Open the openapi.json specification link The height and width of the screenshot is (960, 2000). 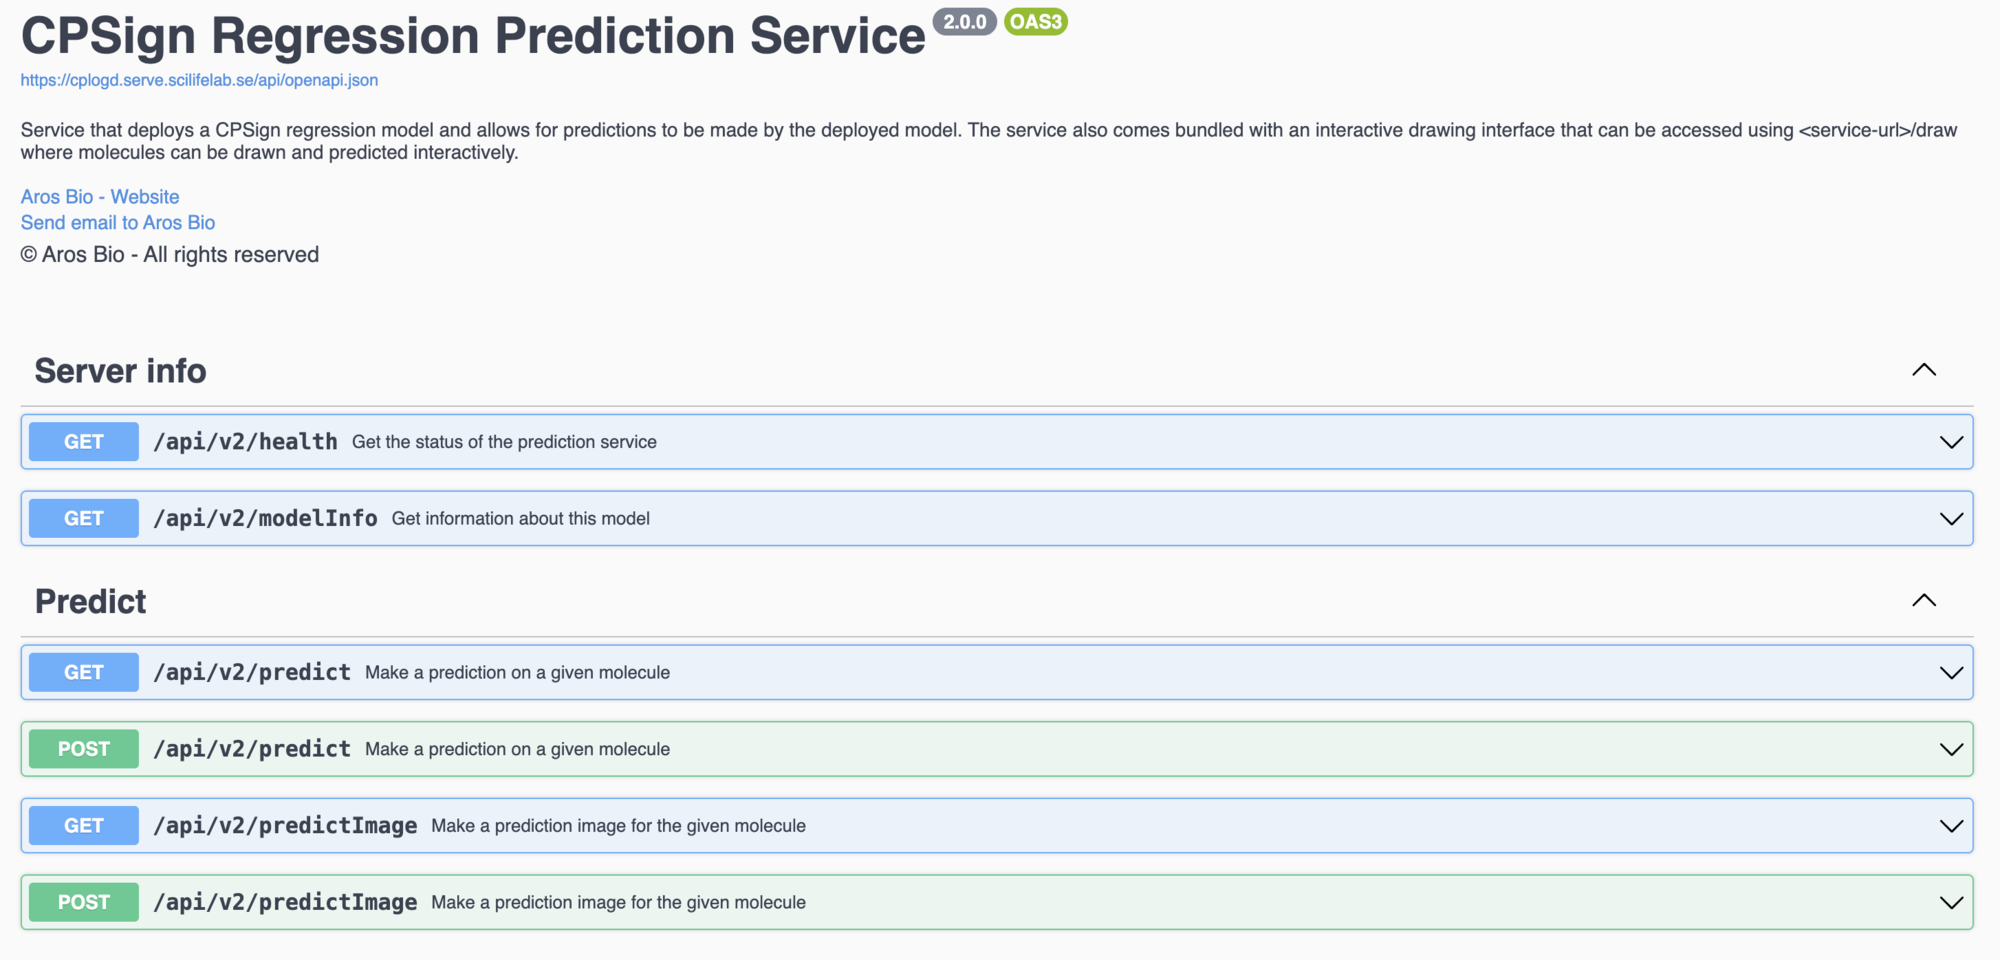coord(199,80)
